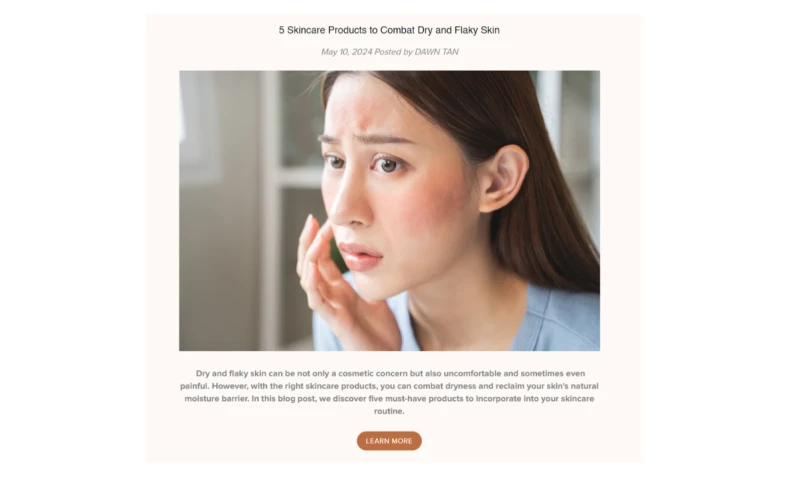The height and width of the screenshot is (480, 800).
Task: Click the 'Posted by' text in byline
Action: (x=393, y=52)
